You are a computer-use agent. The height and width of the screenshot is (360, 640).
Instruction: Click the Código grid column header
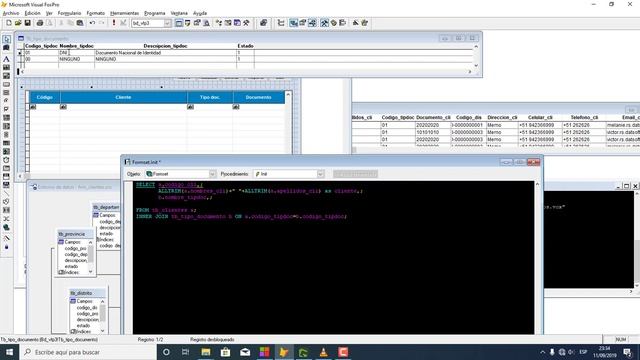pos(44,97)
